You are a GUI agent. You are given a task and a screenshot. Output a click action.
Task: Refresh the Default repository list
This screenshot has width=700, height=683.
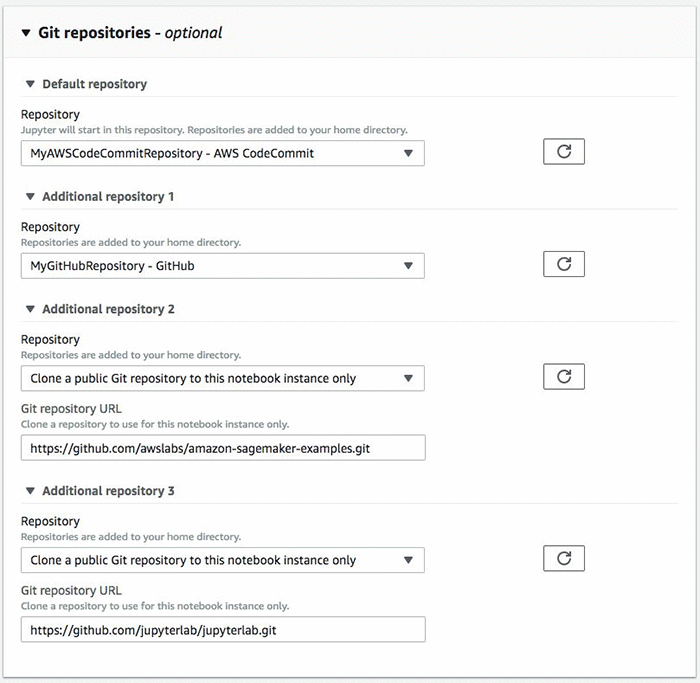pyautogui.click(x=563, y=152)
